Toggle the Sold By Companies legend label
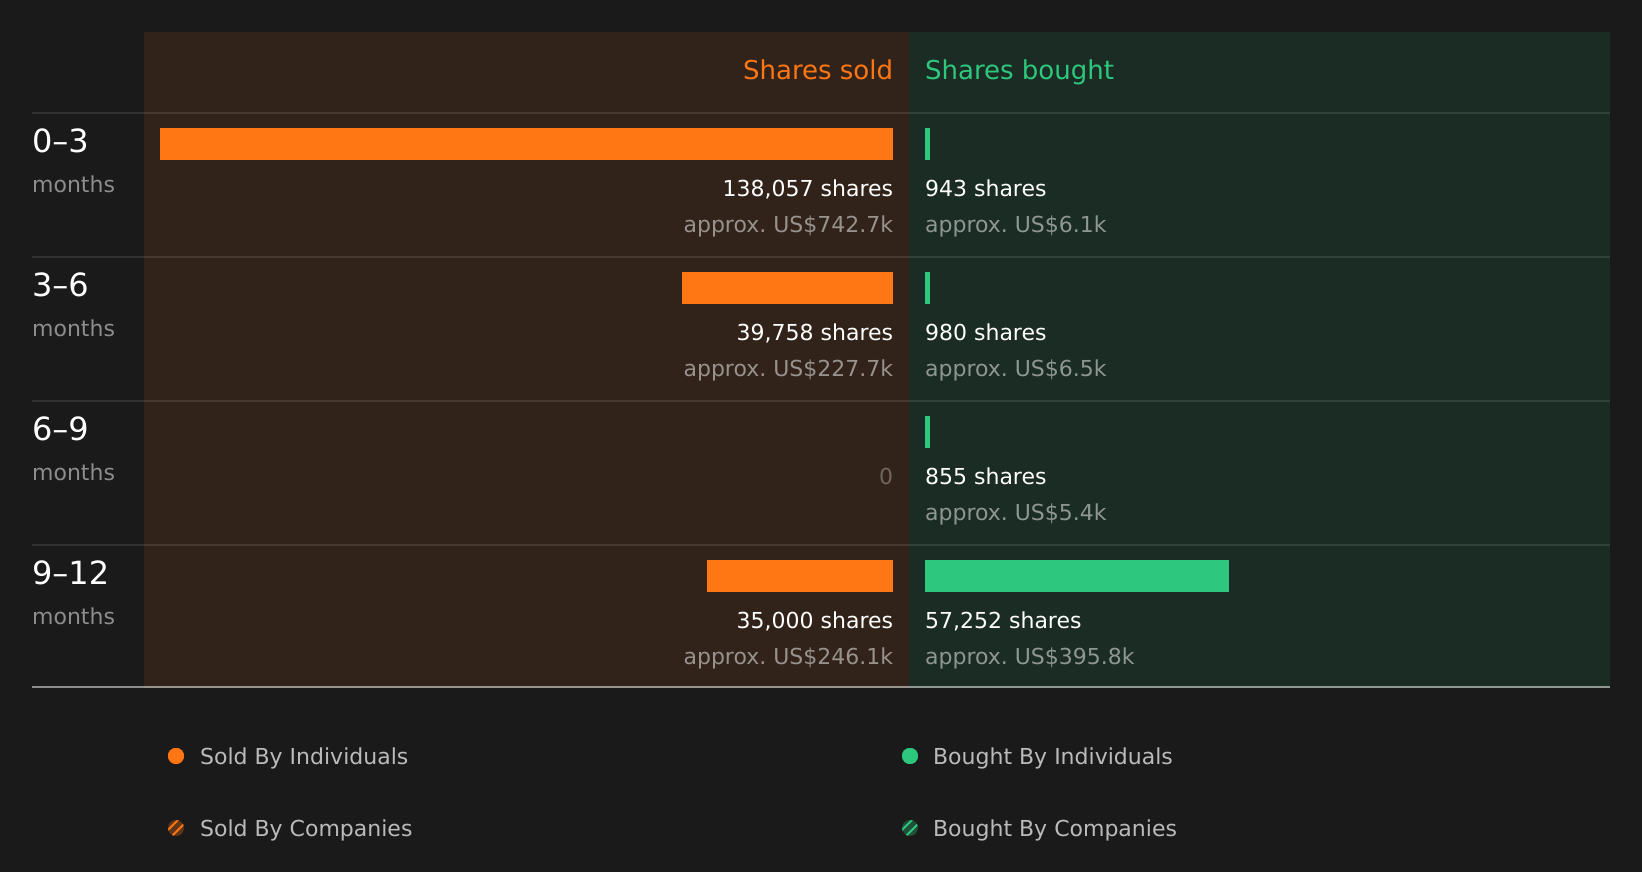The height and width of the screenshot is (872, 1642). pos(306,828)
